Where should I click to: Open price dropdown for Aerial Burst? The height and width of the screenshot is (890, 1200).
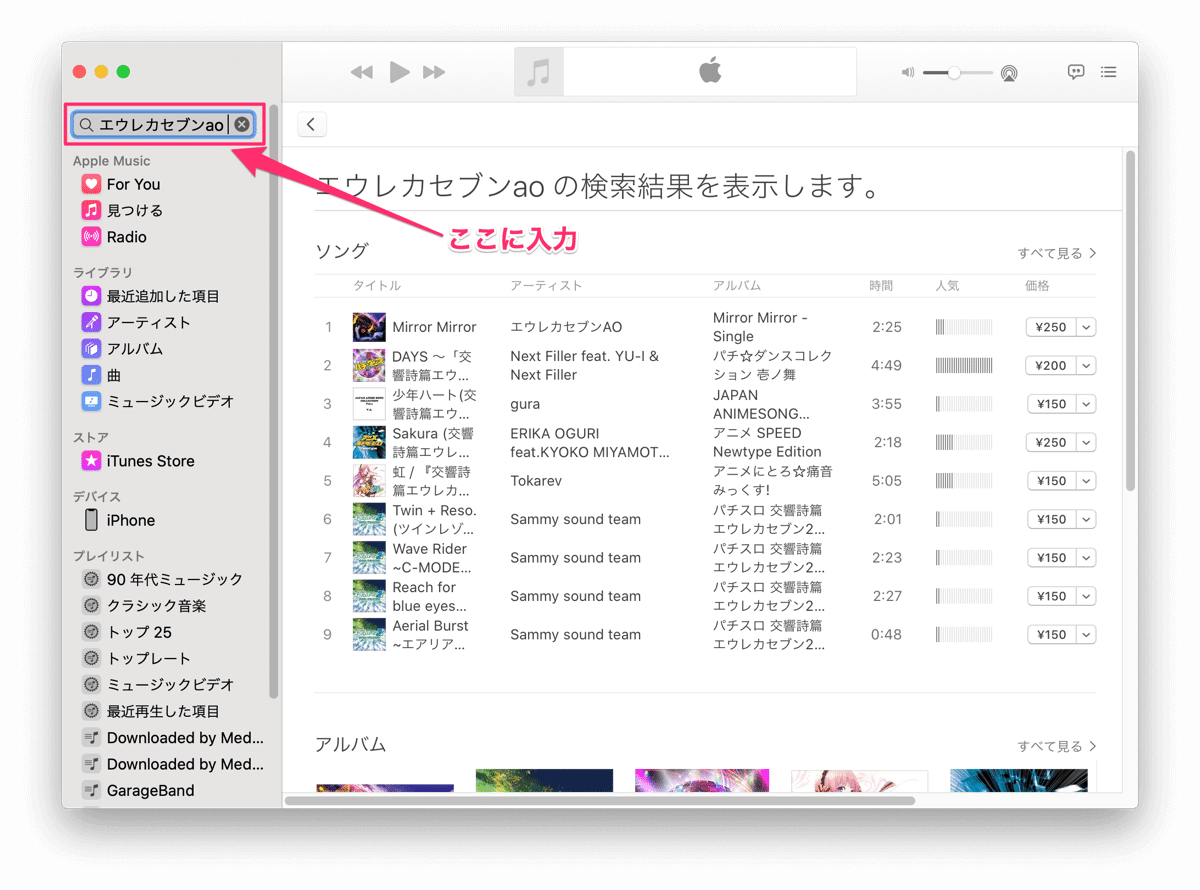[x=1086, y=635]
